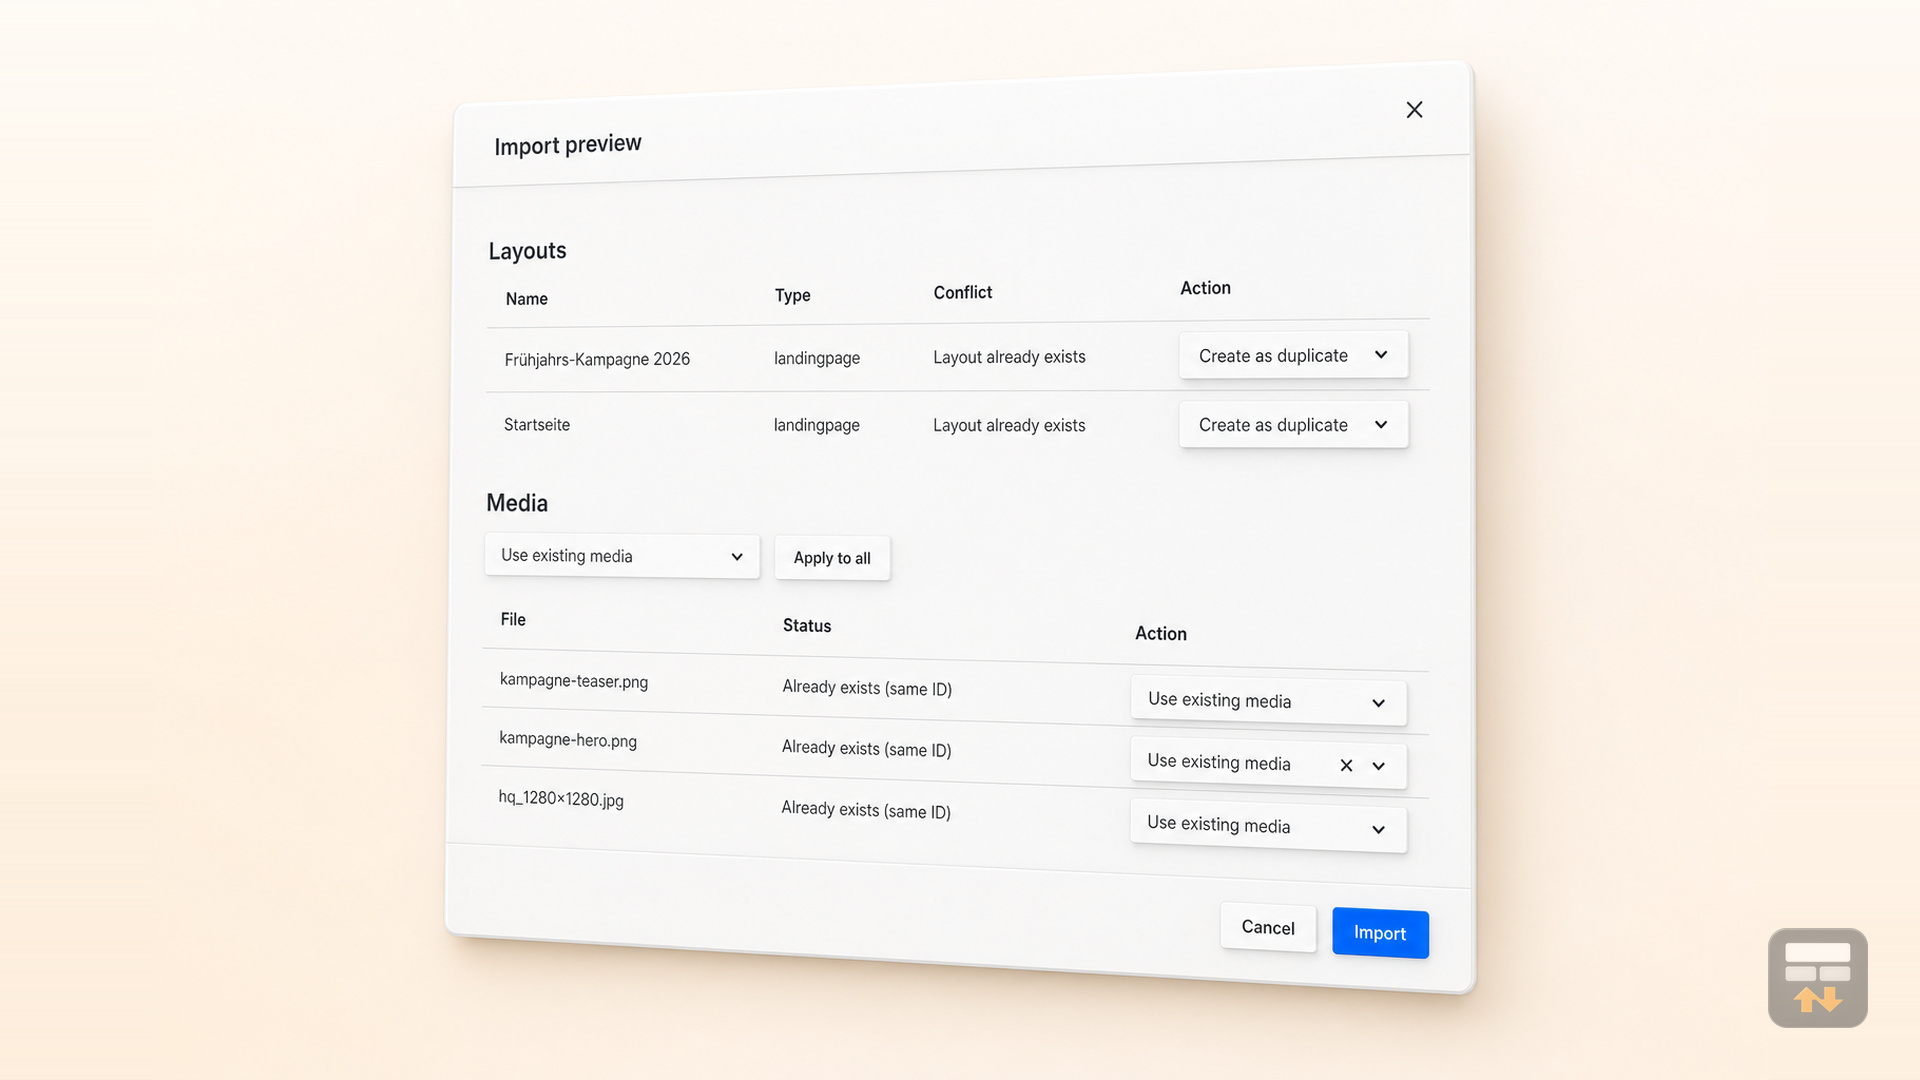Click the blue Import button

(x=1380, y=933)
